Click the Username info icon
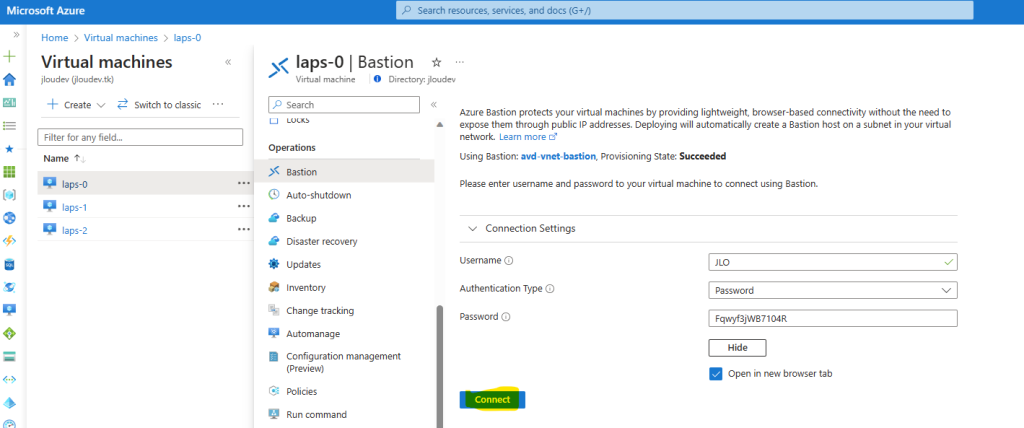This screenshot has height=428, width=1024. tap(509, 261)
